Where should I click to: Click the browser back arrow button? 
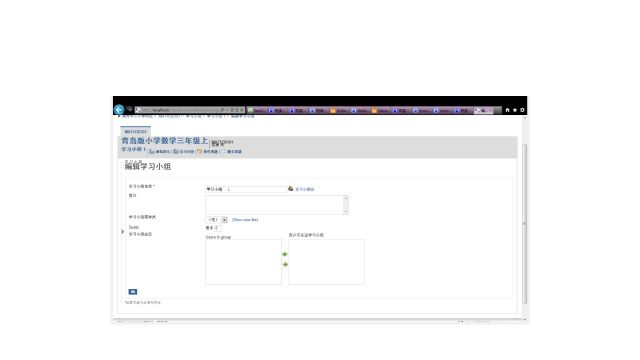pos(119,110)
